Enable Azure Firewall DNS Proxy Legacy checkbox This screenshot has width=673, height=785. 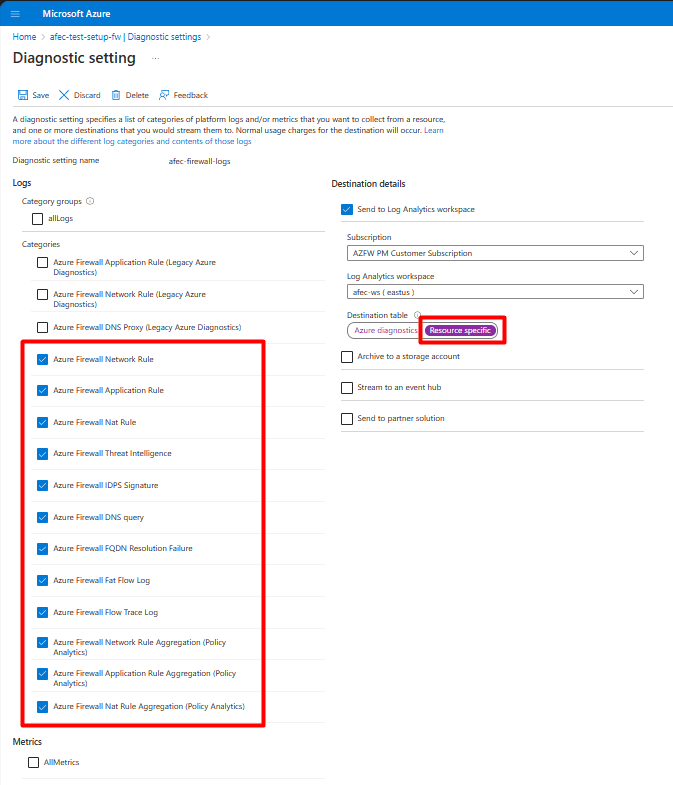pyautogui.click(x=43, y=327)
